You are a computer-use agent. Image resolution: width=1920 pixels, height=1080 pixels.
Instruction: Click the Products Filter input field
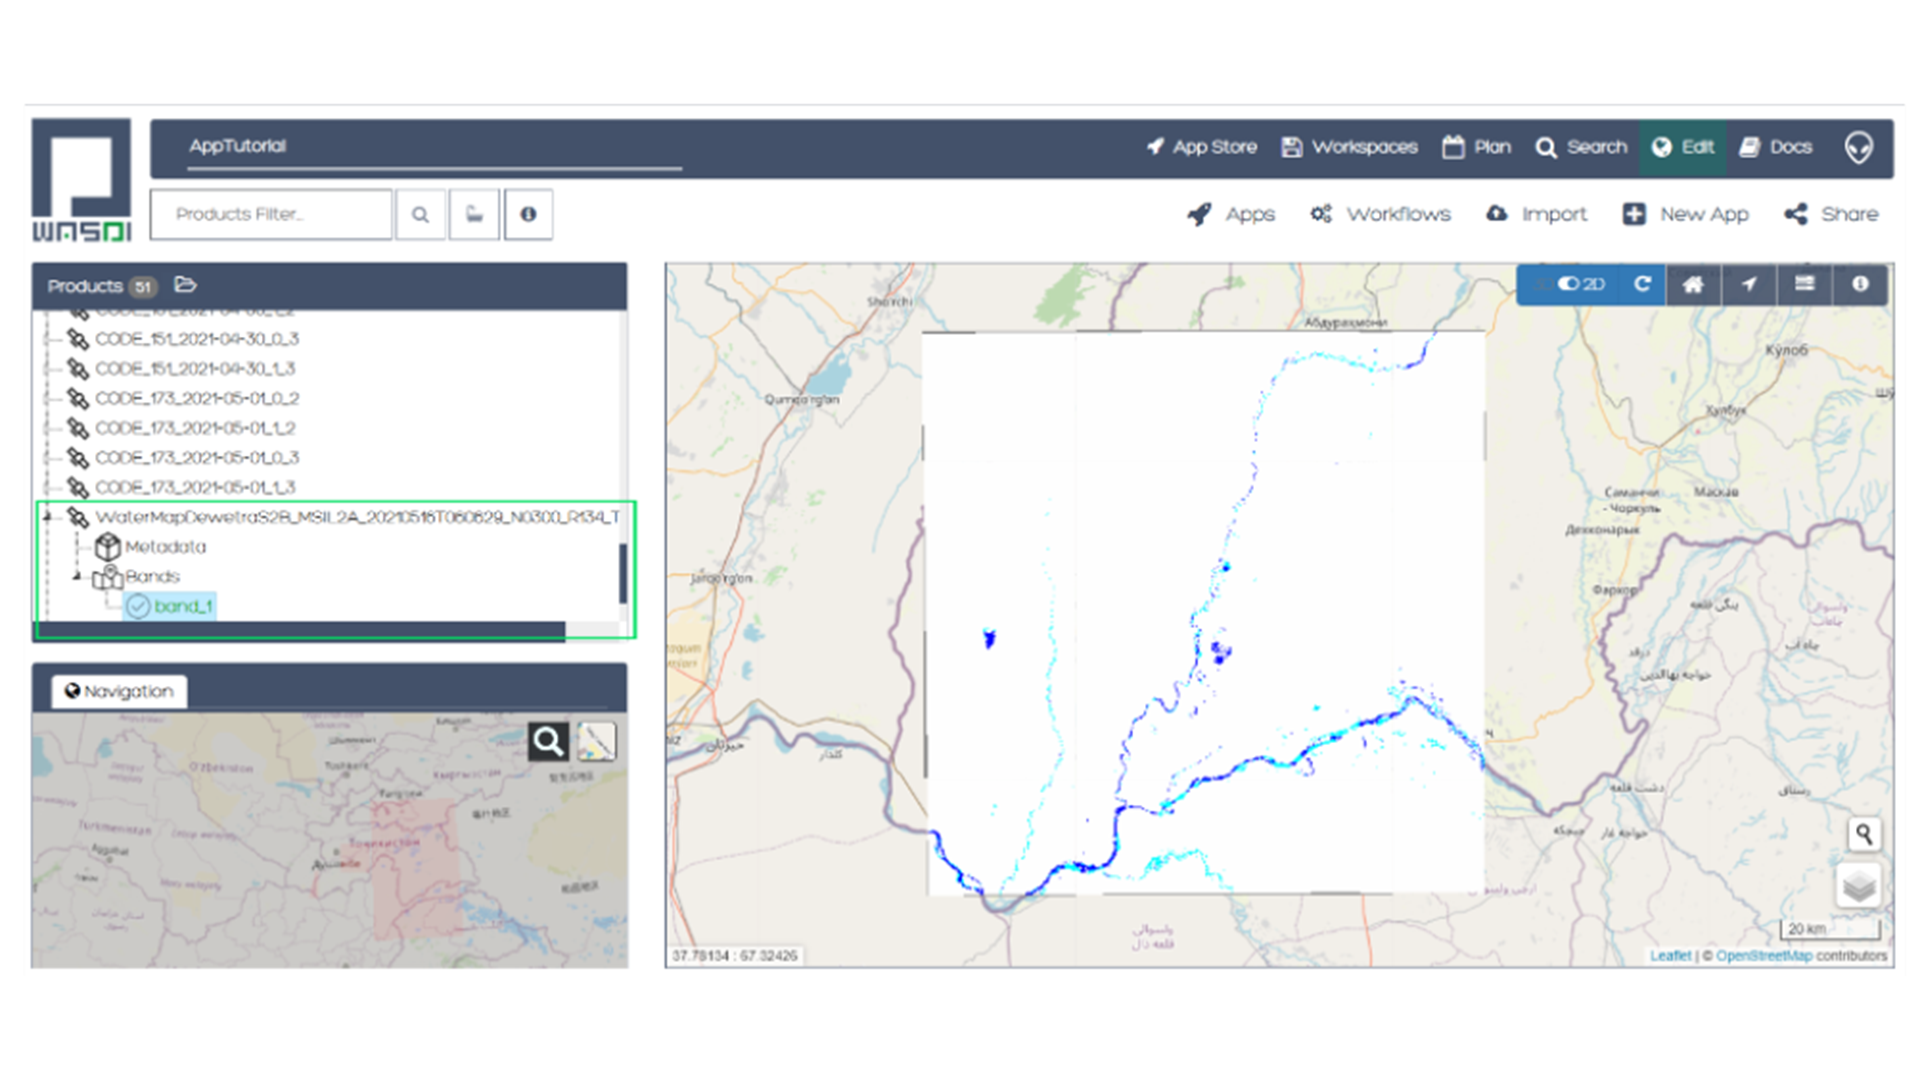(x=270, y=214)
